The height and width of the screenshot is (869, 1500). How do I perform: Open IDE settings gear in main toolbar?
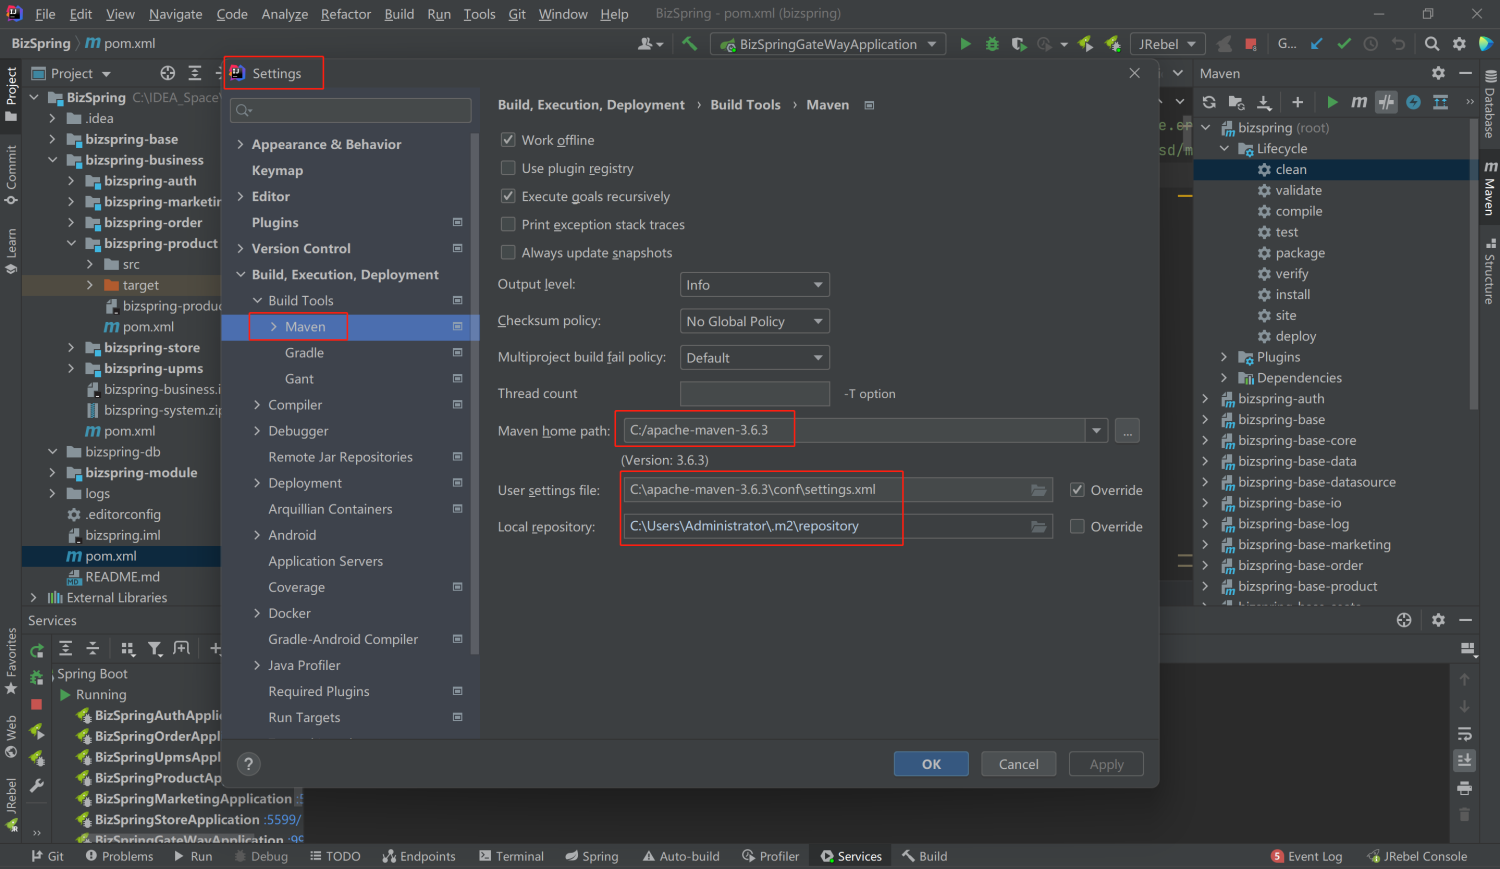[1459, 44]
